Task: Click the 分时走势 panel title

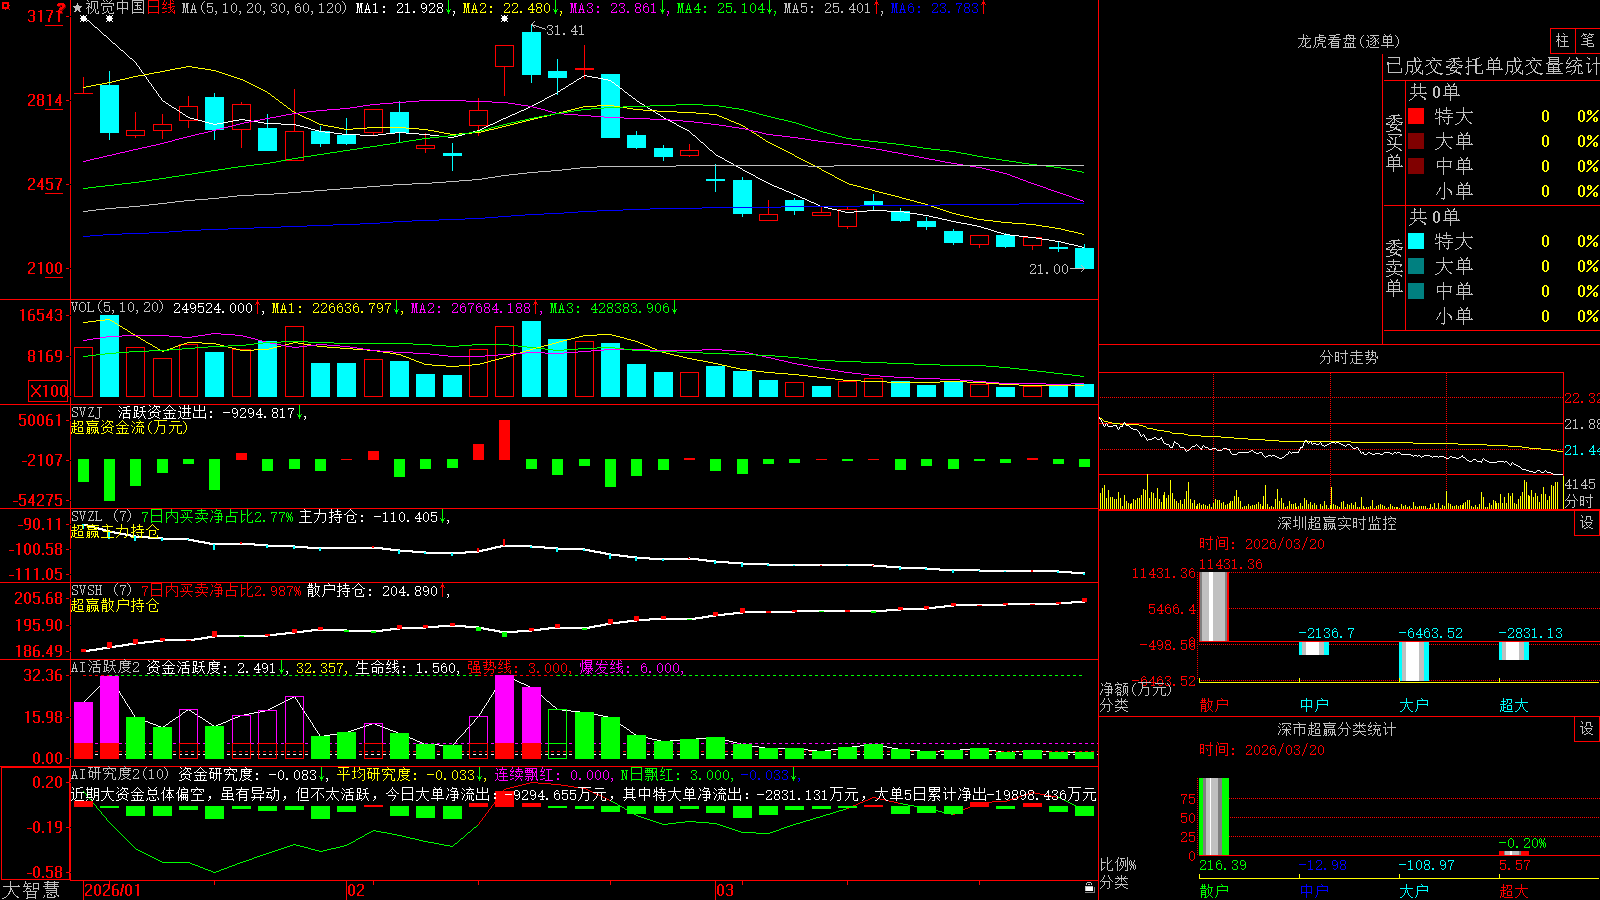Action: [1348, 357]
